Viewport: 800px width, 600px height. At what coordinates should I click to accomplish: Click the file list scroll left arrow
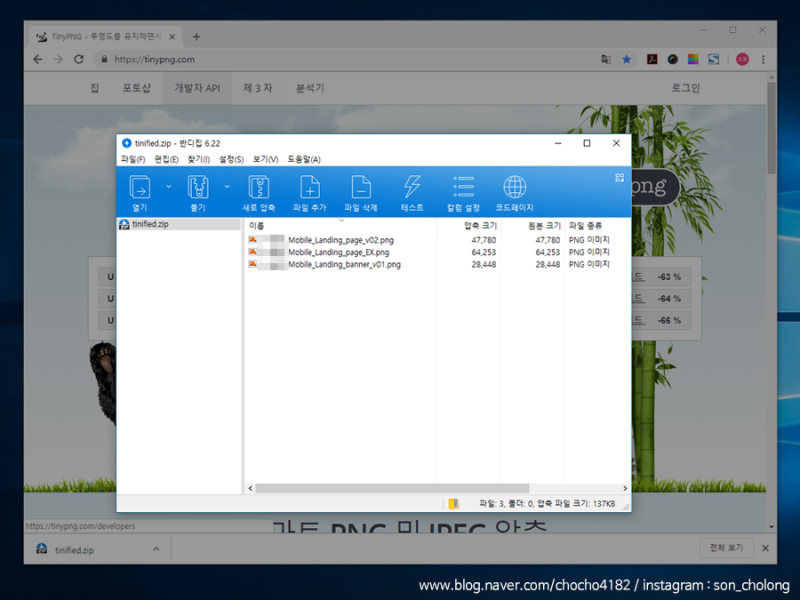pos(250,488)
